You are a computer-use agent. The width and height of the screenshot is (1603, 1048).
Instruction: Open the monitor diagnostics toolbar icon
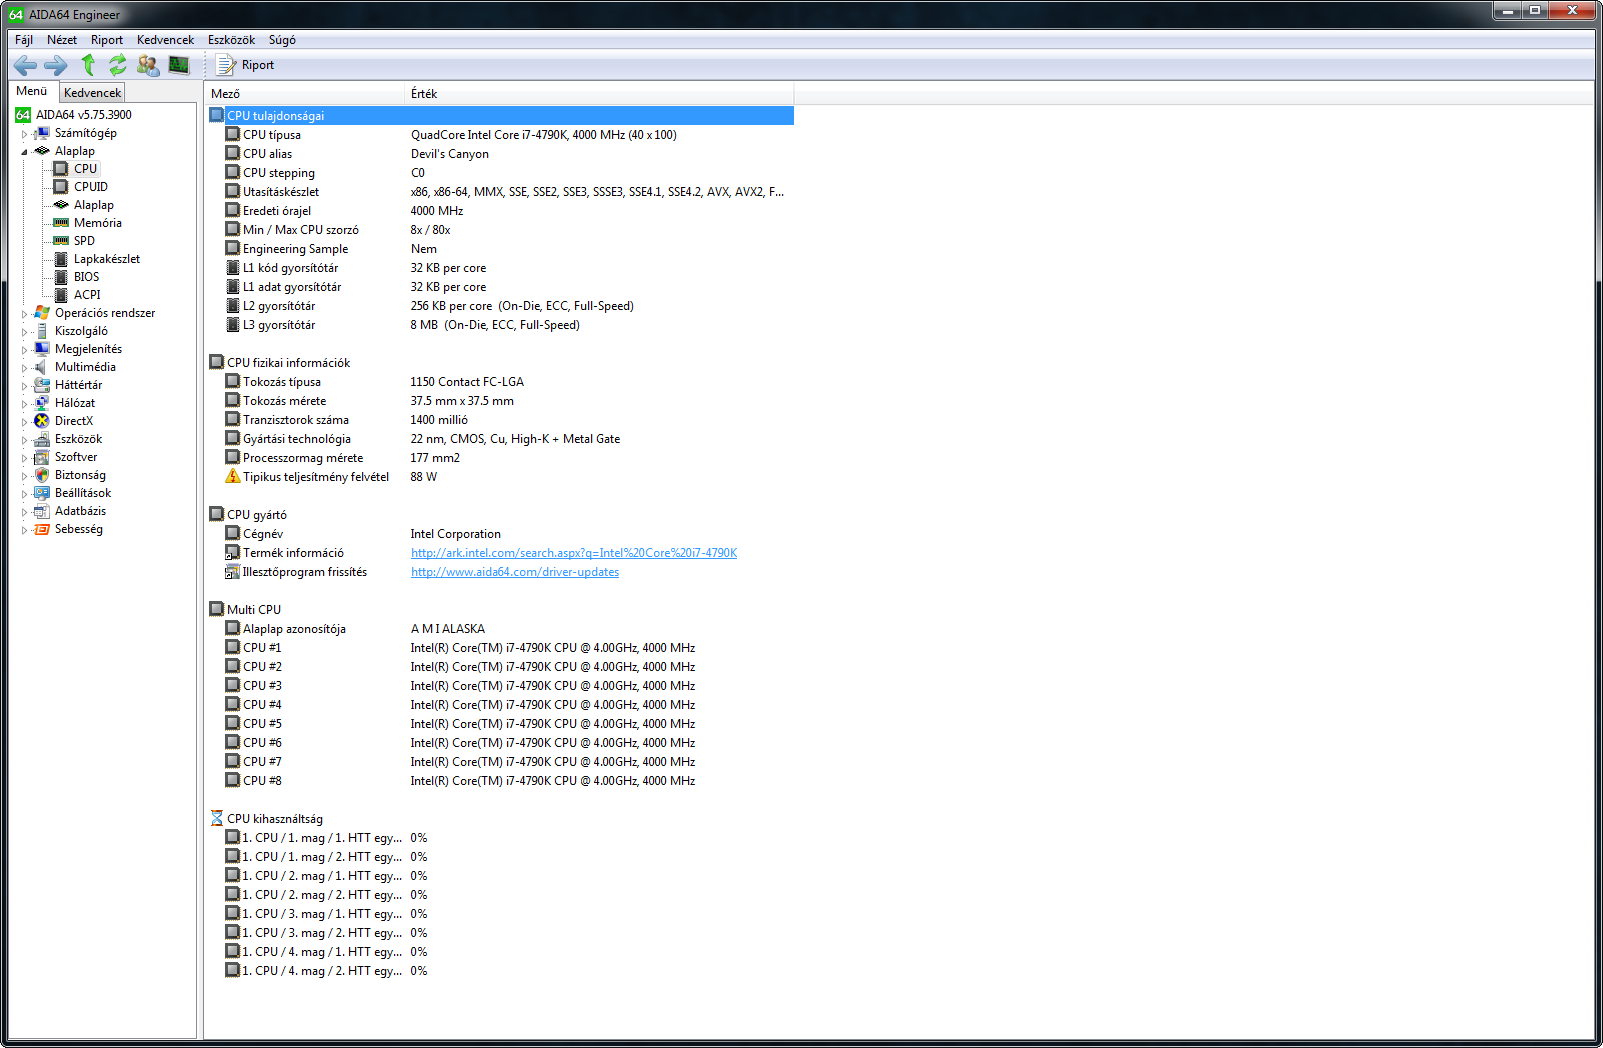[179, 65]
